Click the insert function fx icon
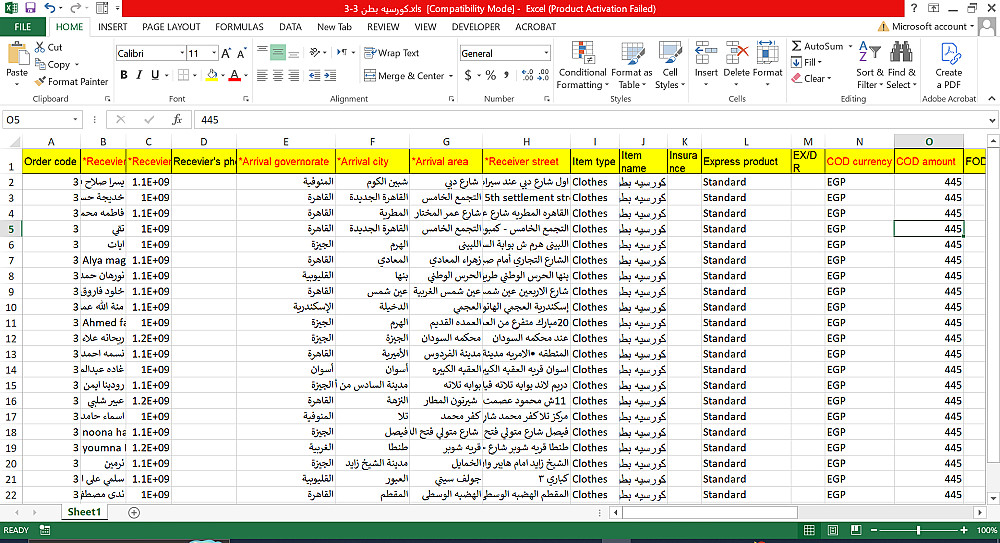Image resolution: width=1000 pixels, height=543 pixels. coord(177,120)
